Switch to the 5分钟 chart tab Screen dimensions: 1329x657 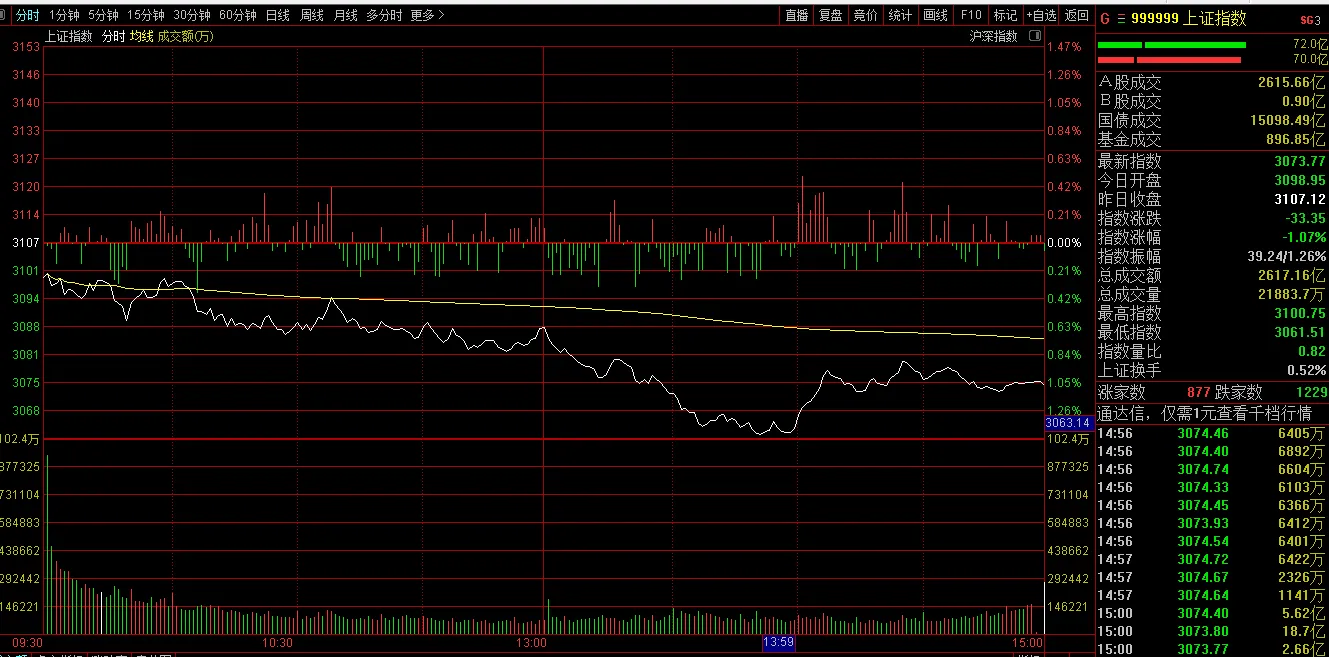point(103,15)
